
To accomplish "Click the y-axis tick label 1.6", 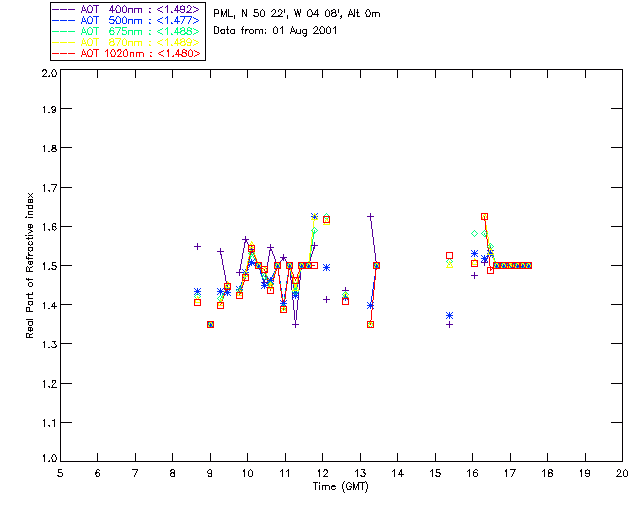I will (49, 227).
